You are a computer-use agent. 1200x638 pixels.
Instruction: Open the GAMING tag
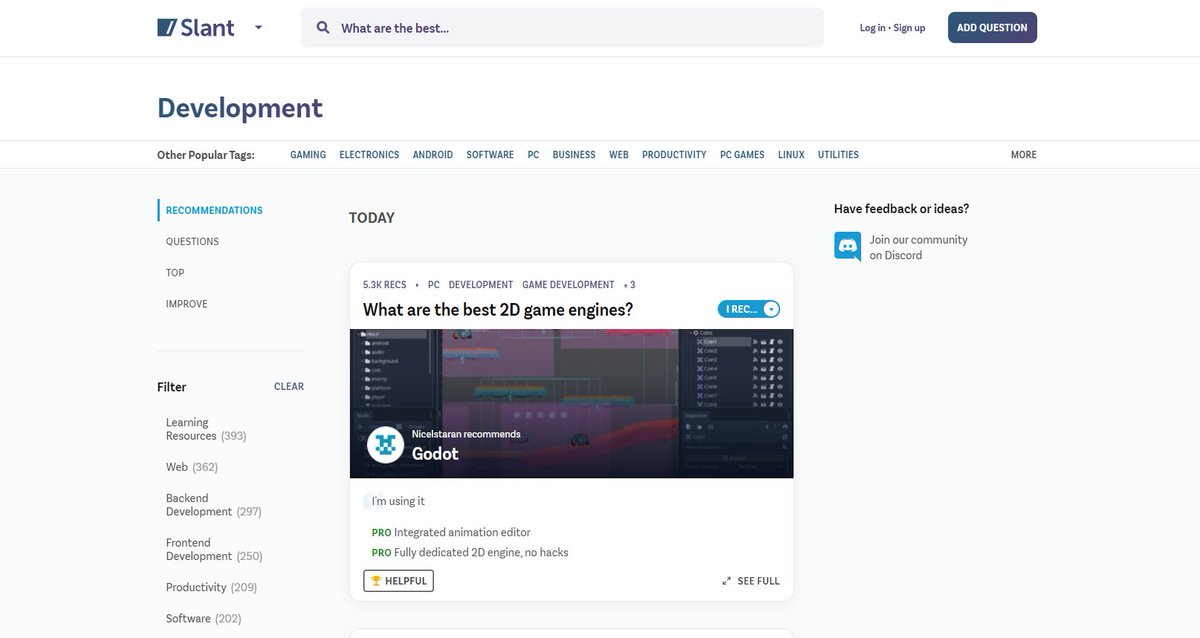(x=308, y=155)
